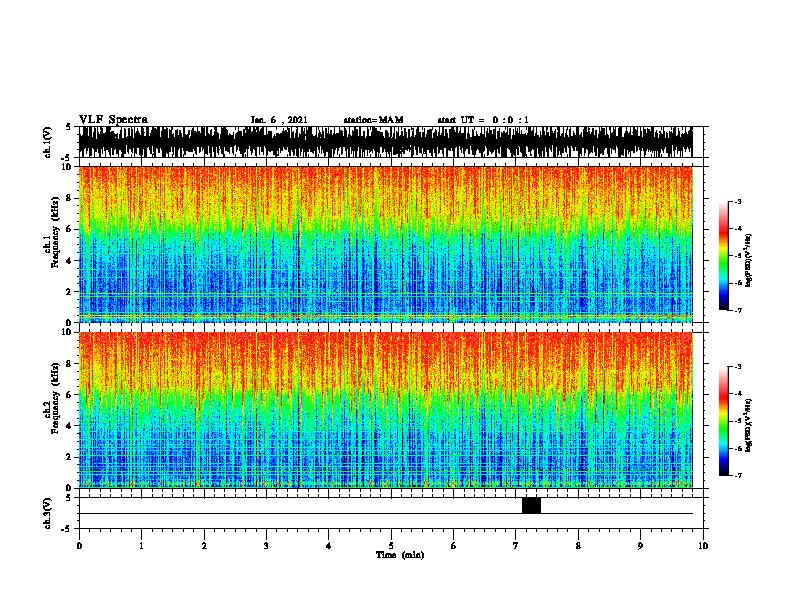Click the time axis tick label '6'
The image size is (792, 612).
tap(454, 545)
